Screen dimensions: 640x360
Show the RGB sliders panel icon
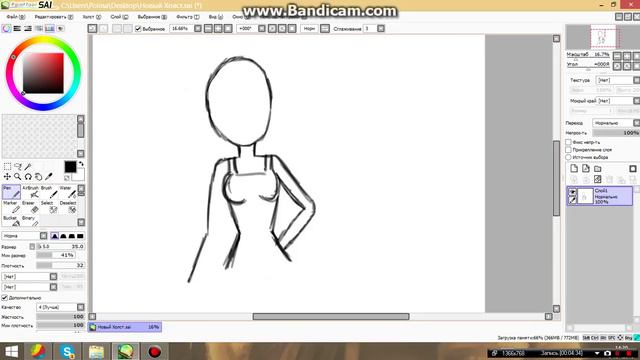(x=17, y=29)
